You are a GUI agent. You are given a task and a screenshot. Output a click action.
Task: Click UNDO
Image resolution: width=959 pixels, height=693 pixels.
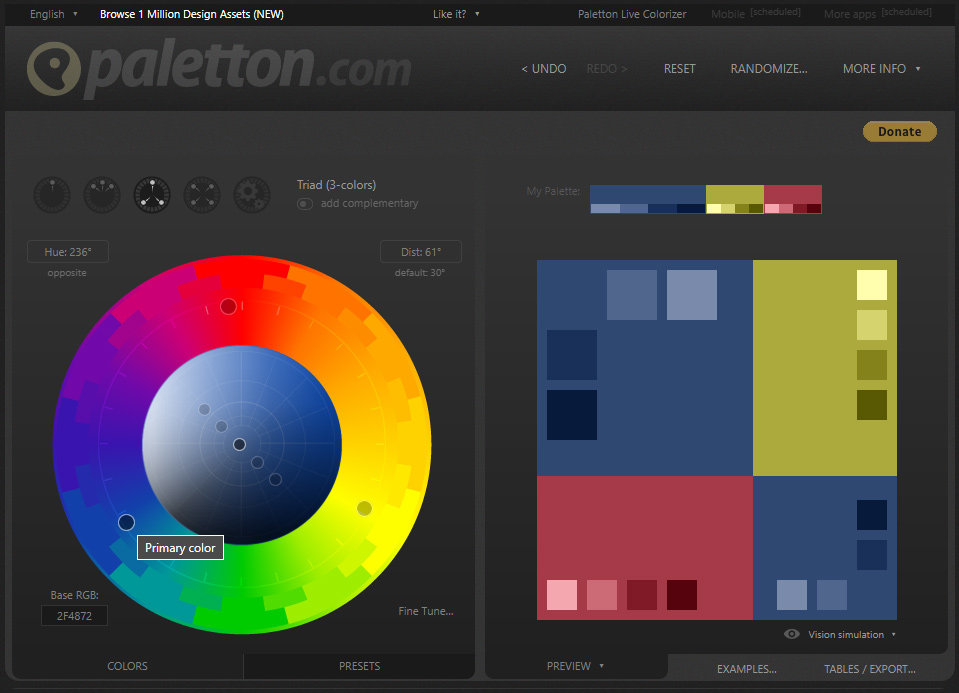[544, 69]
